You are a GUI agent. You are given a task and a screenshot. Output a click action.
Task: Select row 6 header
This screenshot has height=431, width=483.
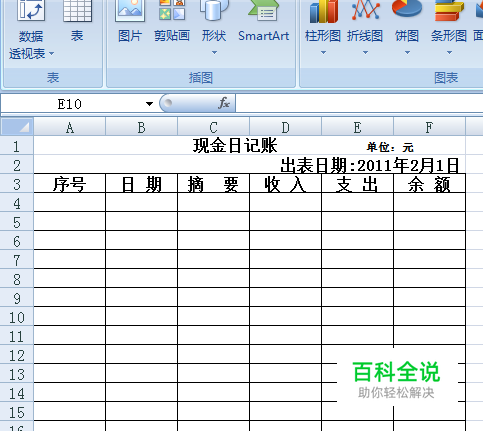coord(17,241)
